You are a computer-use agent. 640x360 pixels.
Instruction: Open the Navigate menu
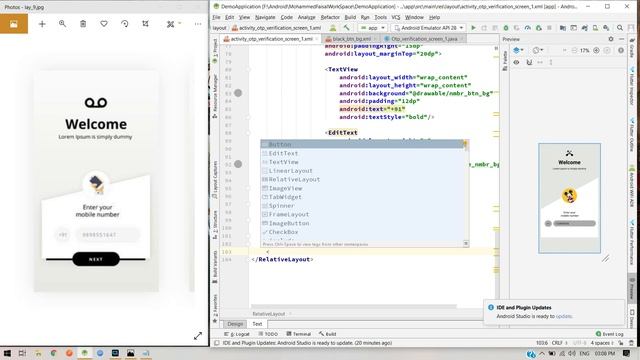[265, 17]
